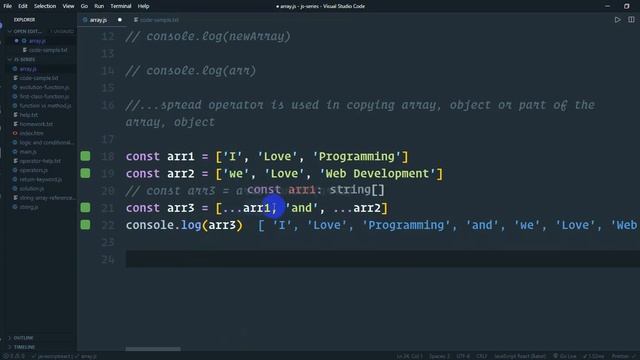Open the Help menu

[143, 6]
